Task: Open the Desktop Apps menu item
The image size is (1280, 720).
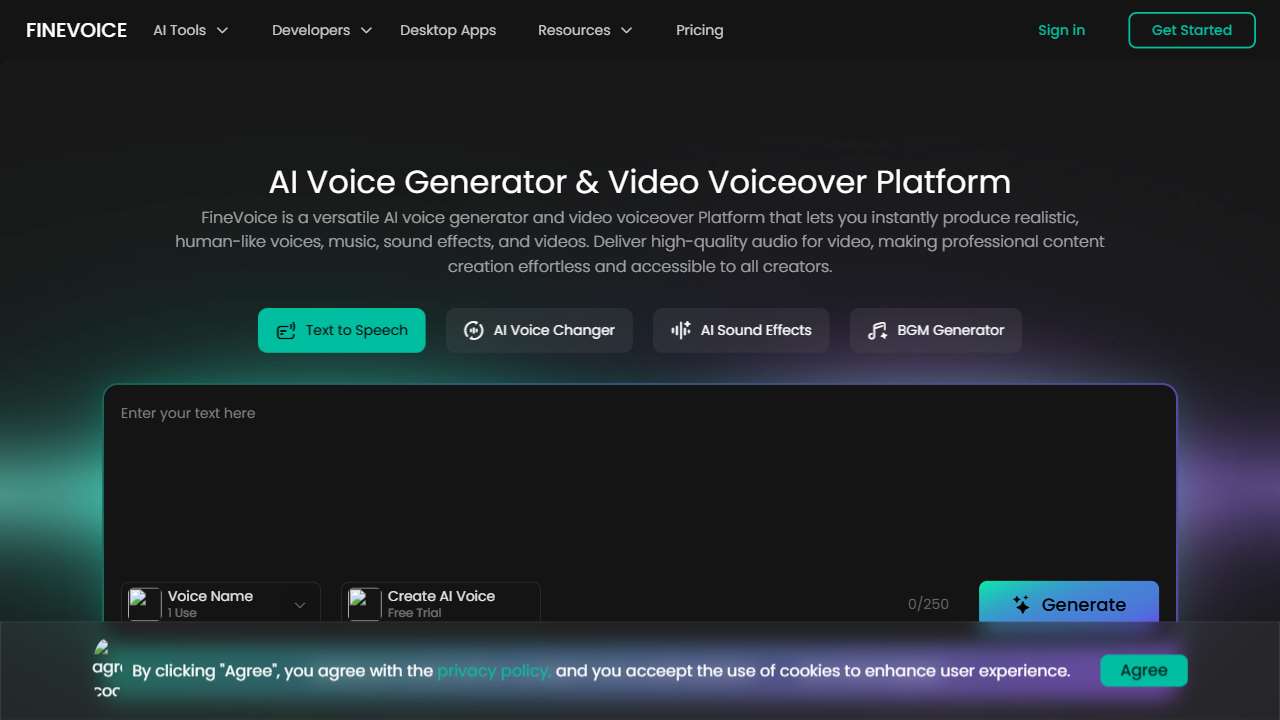Action: 448,30
